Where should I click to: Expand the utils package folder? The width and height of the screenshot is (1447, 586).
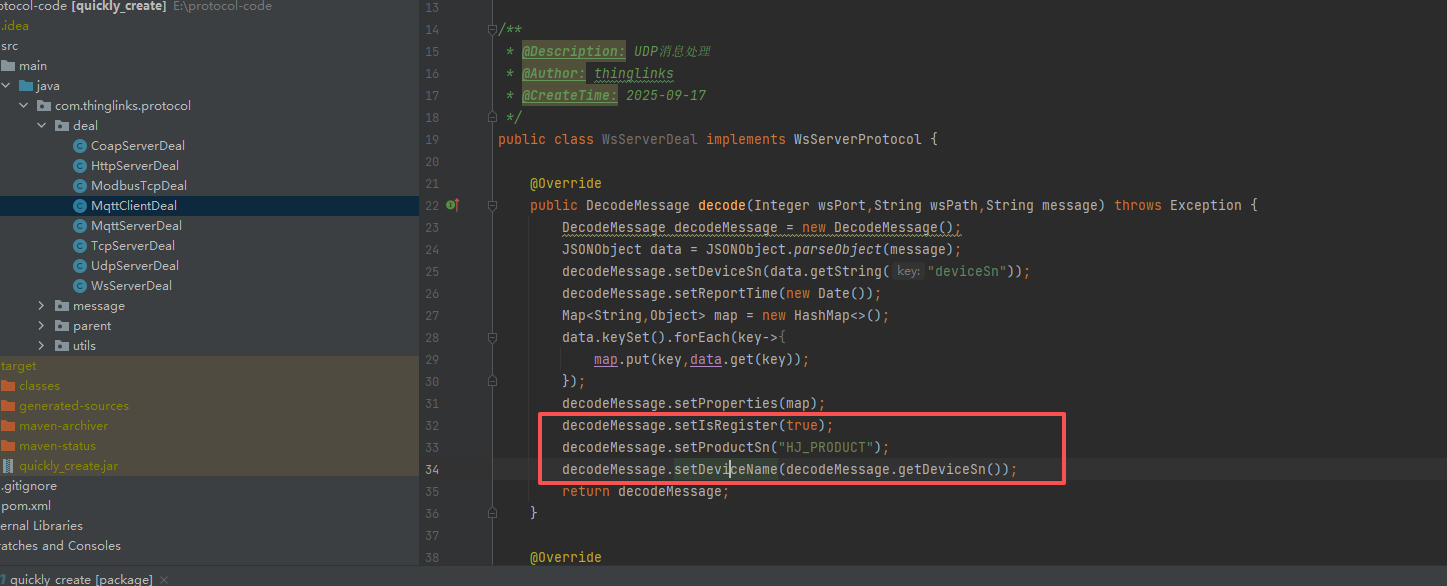pyautogui.click(x=41, y=346)
